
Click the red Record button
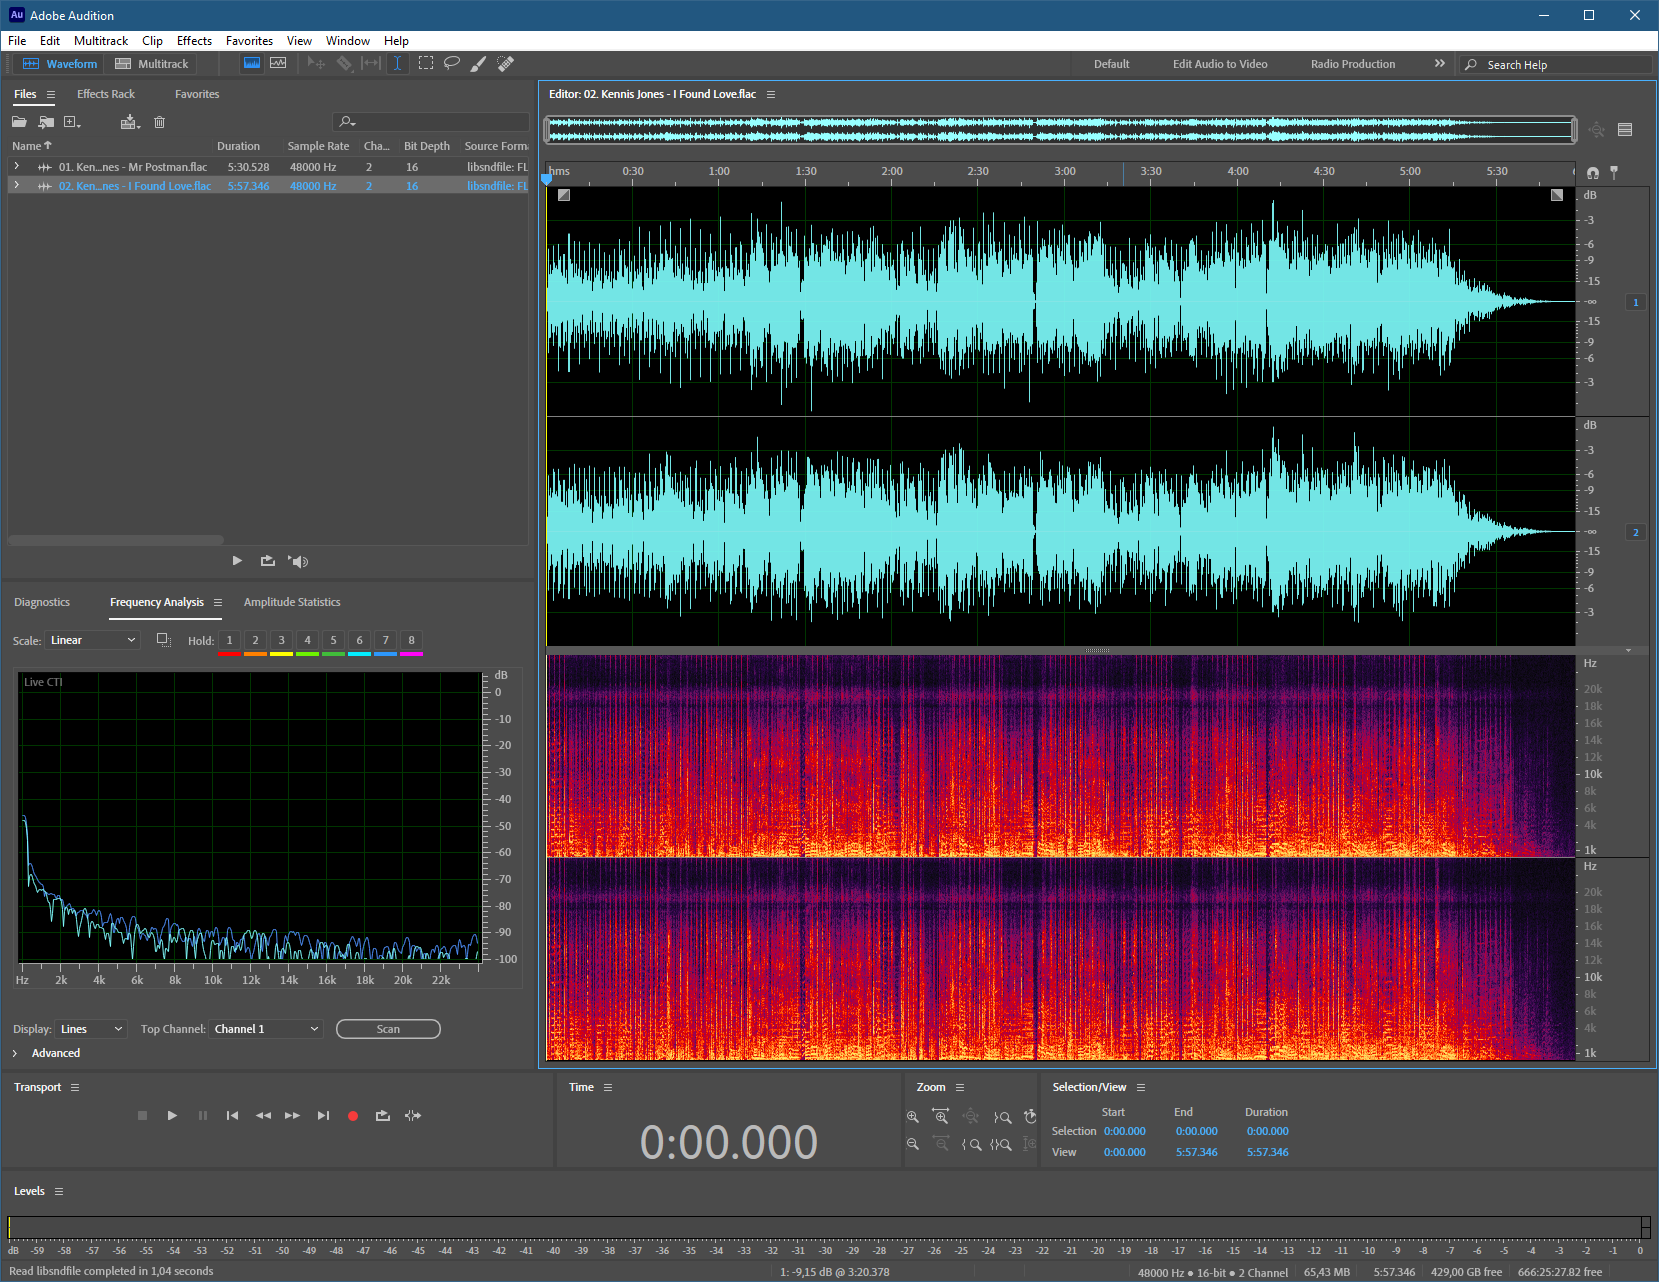click(x=352, y=1116)
